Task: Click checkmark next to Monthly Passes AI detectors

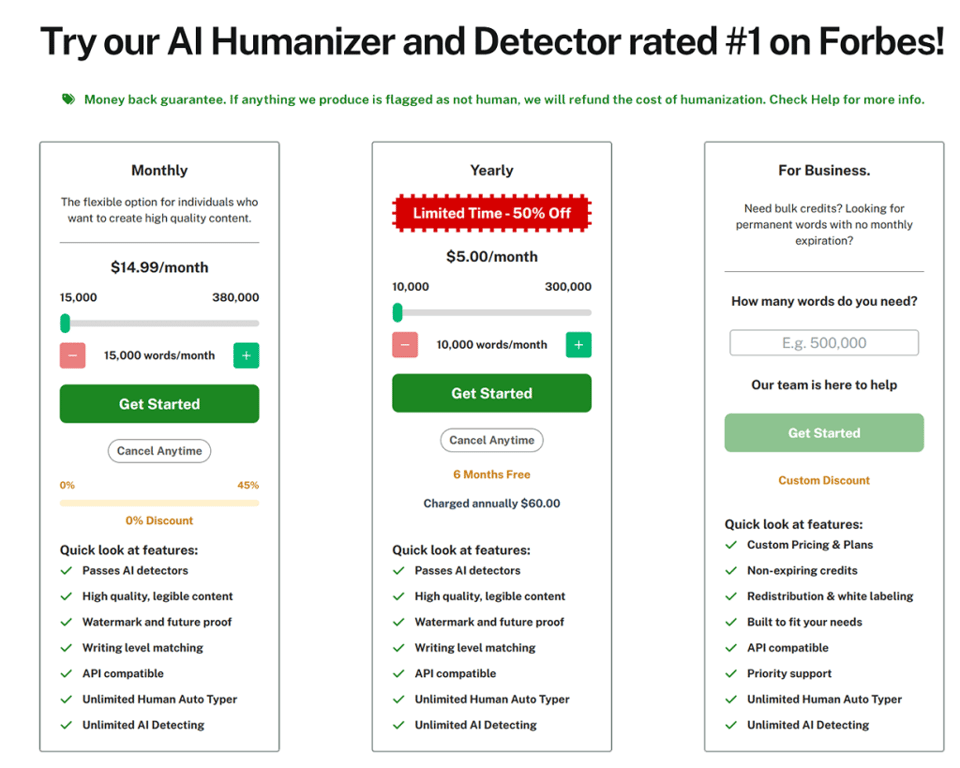Action: [66, 571]
